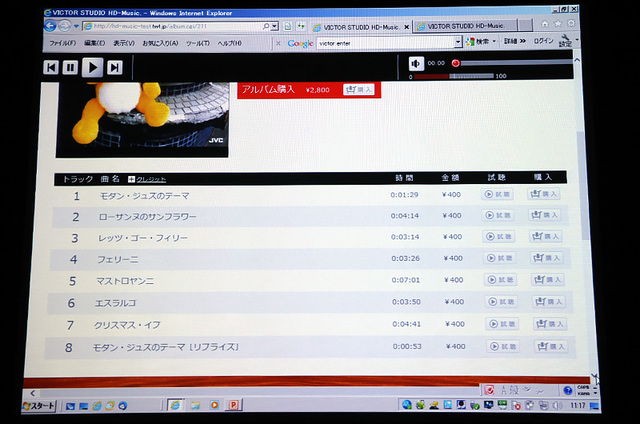Select track title ローザンヌのサンフラワー
640x424 pixels.
click(x=147, y=217)
